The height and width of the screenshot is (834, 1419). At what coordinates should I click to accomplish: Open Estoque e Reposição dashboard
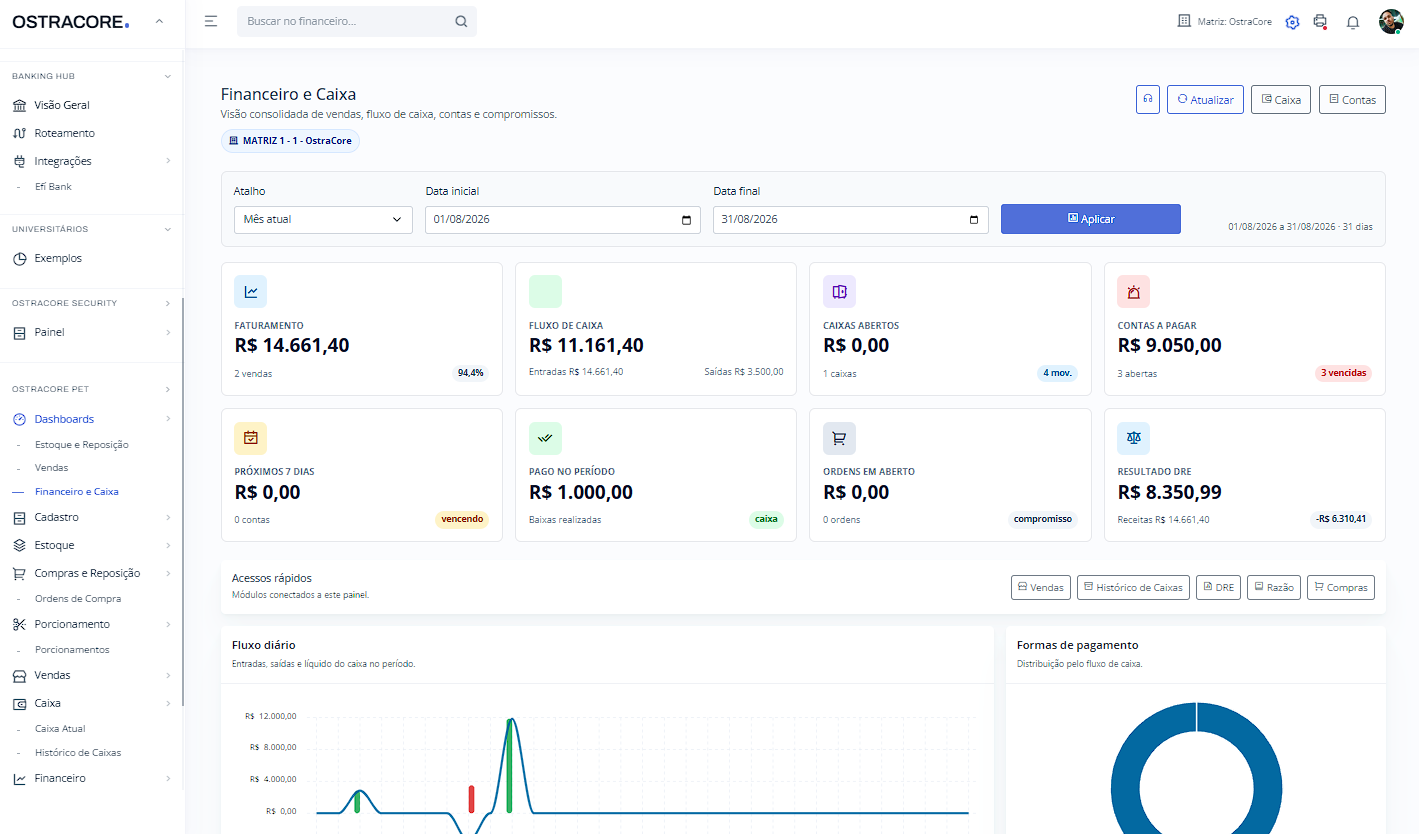82,444
